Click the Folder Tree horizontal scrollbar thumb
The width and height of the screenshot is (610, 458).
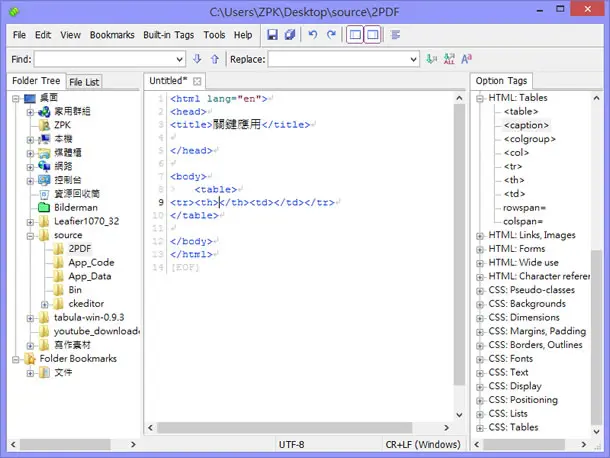click(x=65, y=444)
